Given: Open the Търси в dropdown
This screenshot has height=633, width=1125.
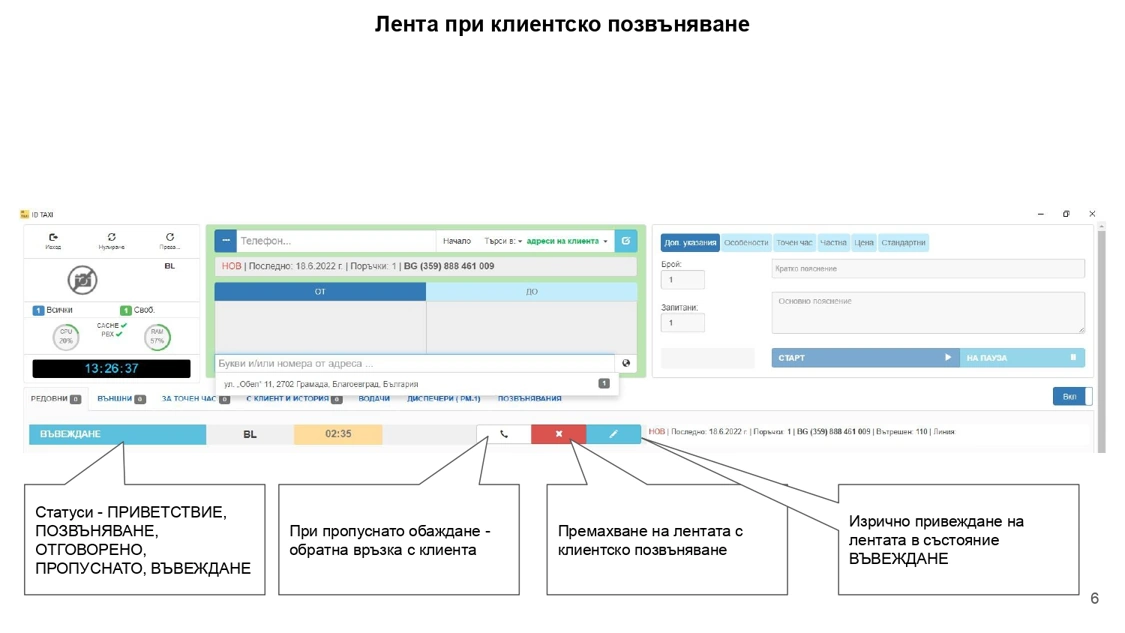Looking at the screenshot, I should coord(502,241).
